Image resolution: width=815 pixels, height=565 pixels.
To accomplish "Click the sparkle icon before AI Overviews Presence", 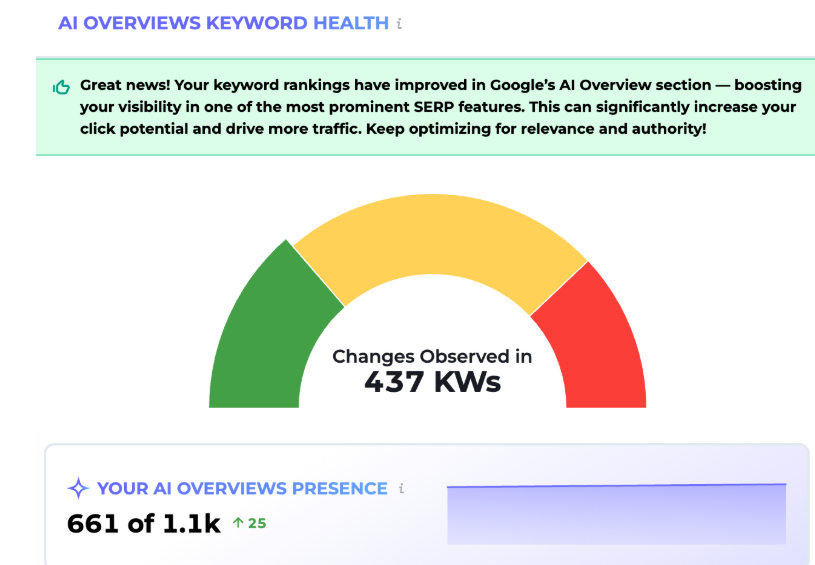I will tap(78, 489).
